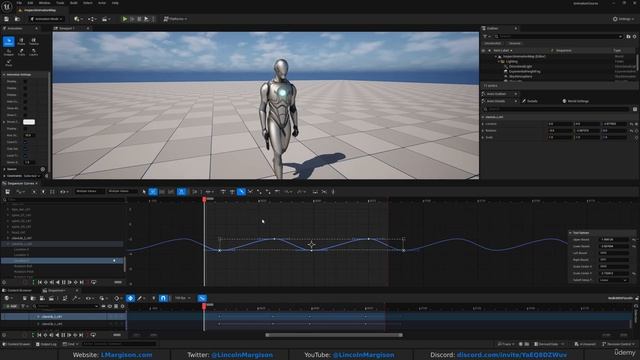Image resolution: width=640 pixels, height=360 pixels.
Task: Open Content Drawer from the status bar
Action: click(x=17, y=344)
